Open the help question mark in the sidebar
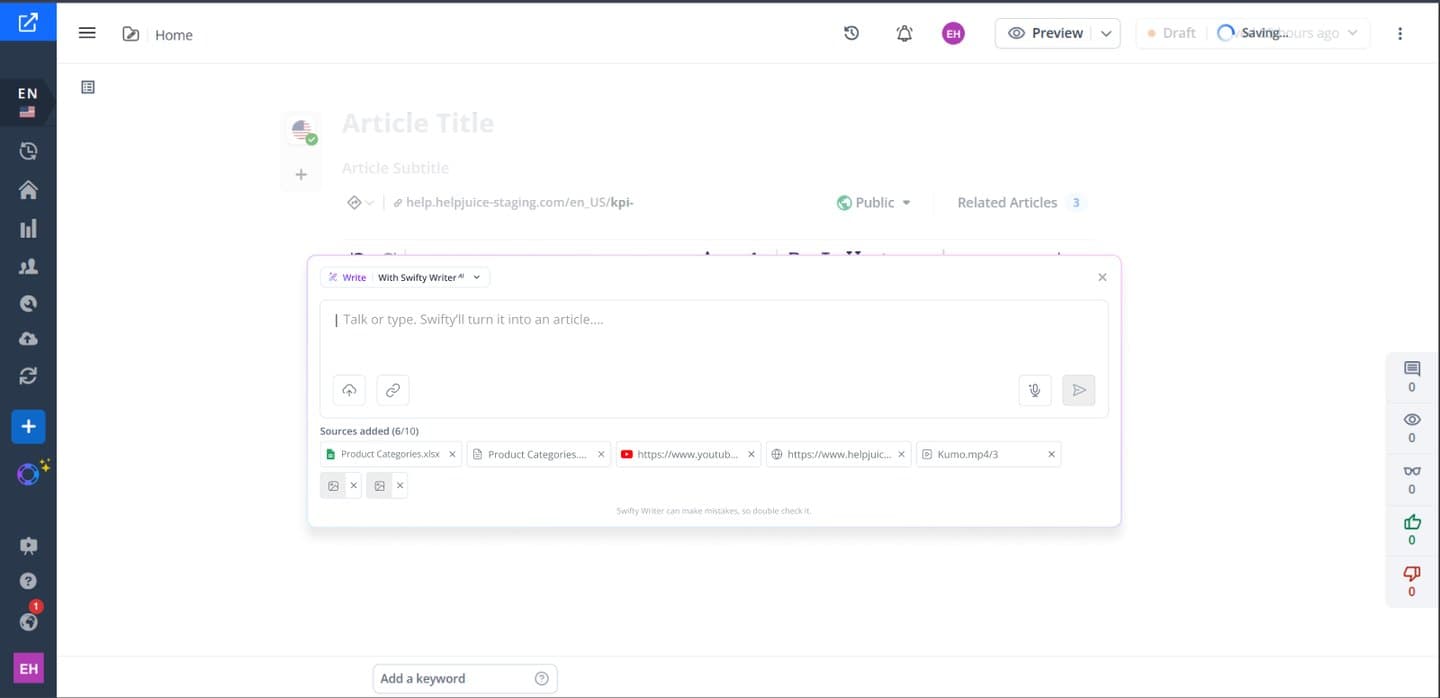The image size is (1440, 698). tap(28, 581)
